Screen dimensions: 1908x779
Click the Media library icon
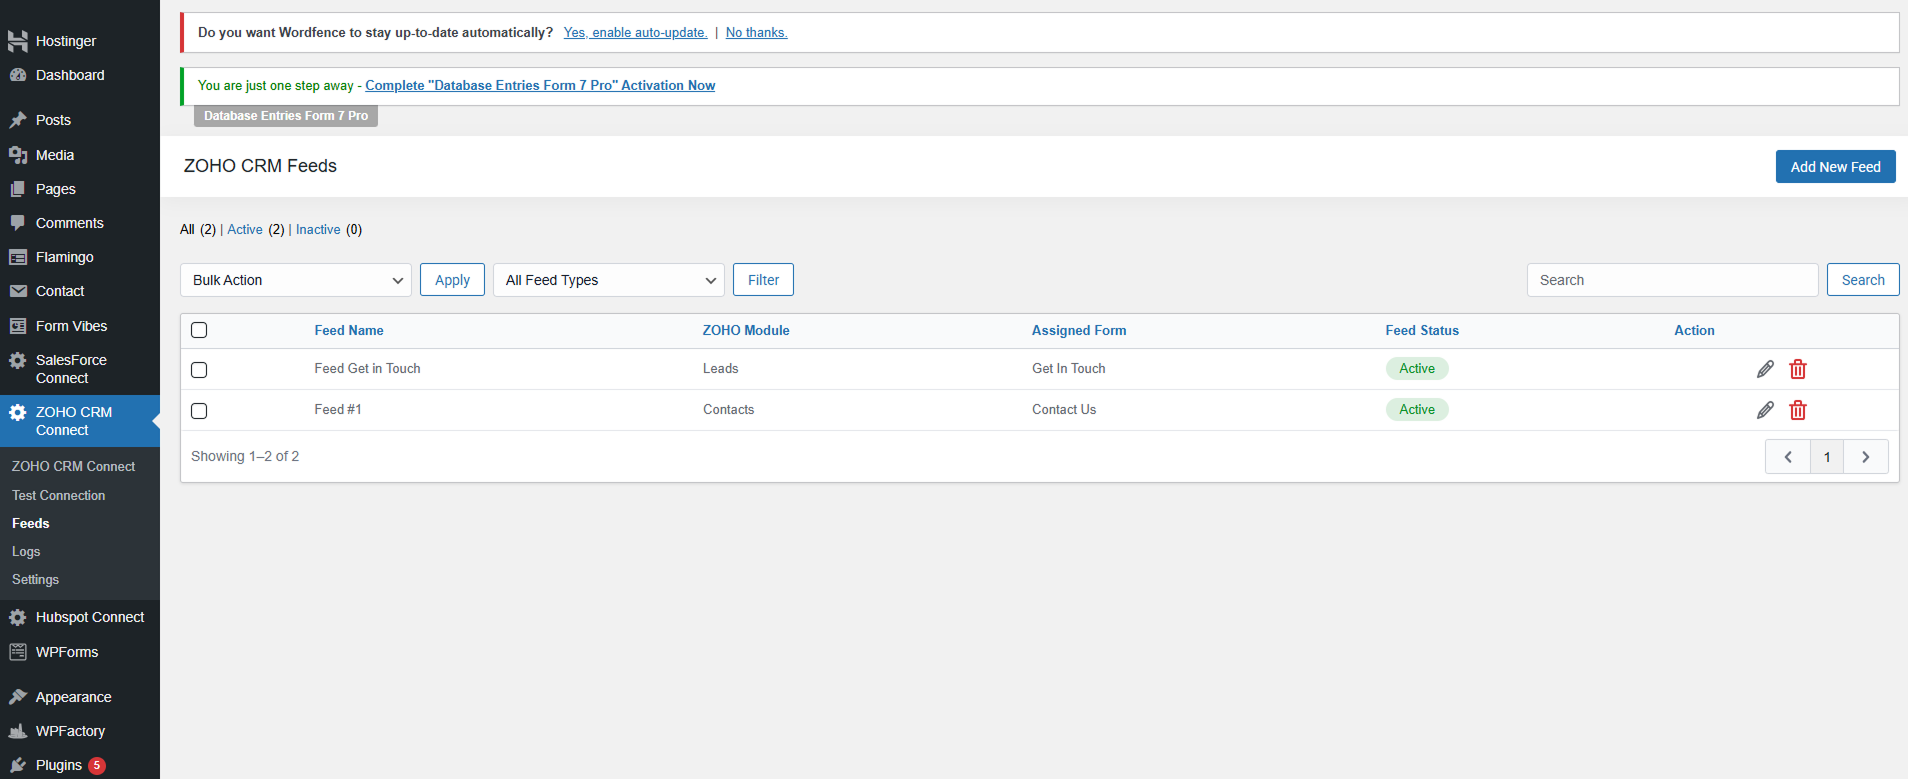click(18, 155)
